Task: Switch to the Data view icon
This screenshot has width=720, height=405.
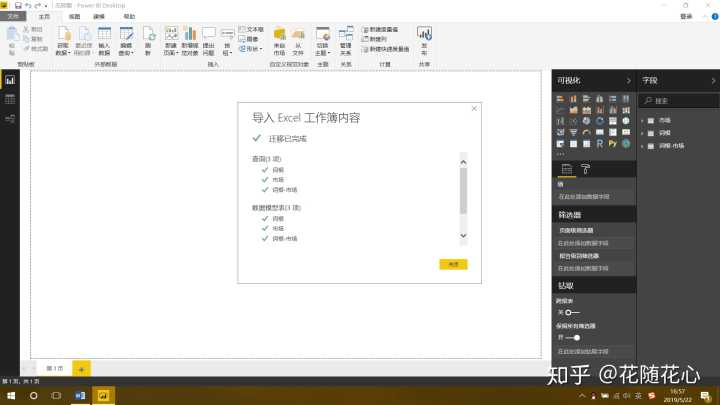Action: point(10,99)
